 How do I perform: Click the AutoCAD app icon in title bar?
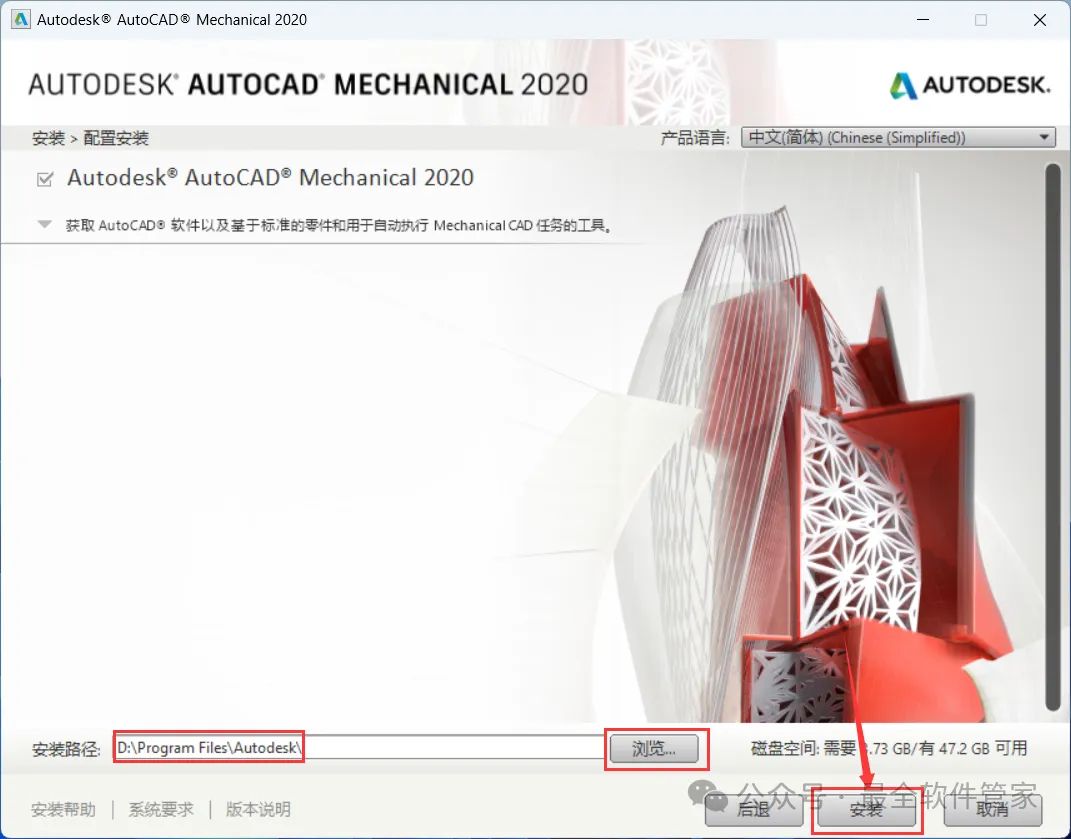(20, 19)
